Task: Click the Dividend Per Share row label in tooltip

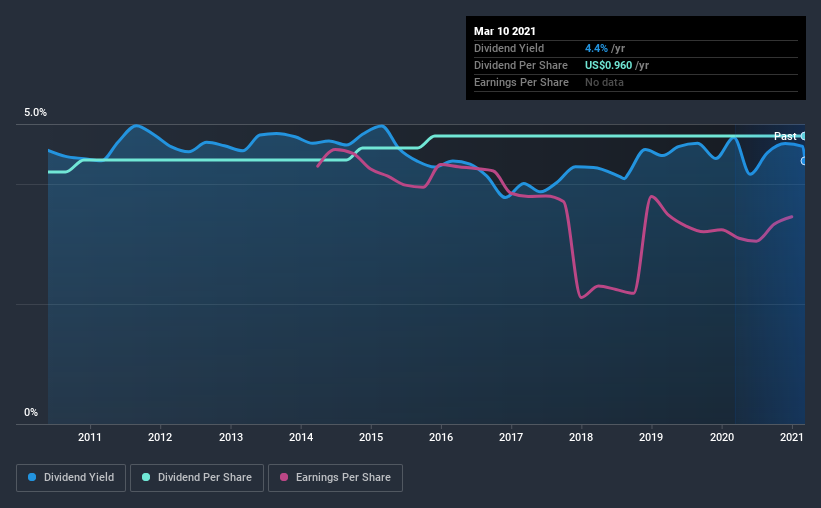Action: click(520, 65)
